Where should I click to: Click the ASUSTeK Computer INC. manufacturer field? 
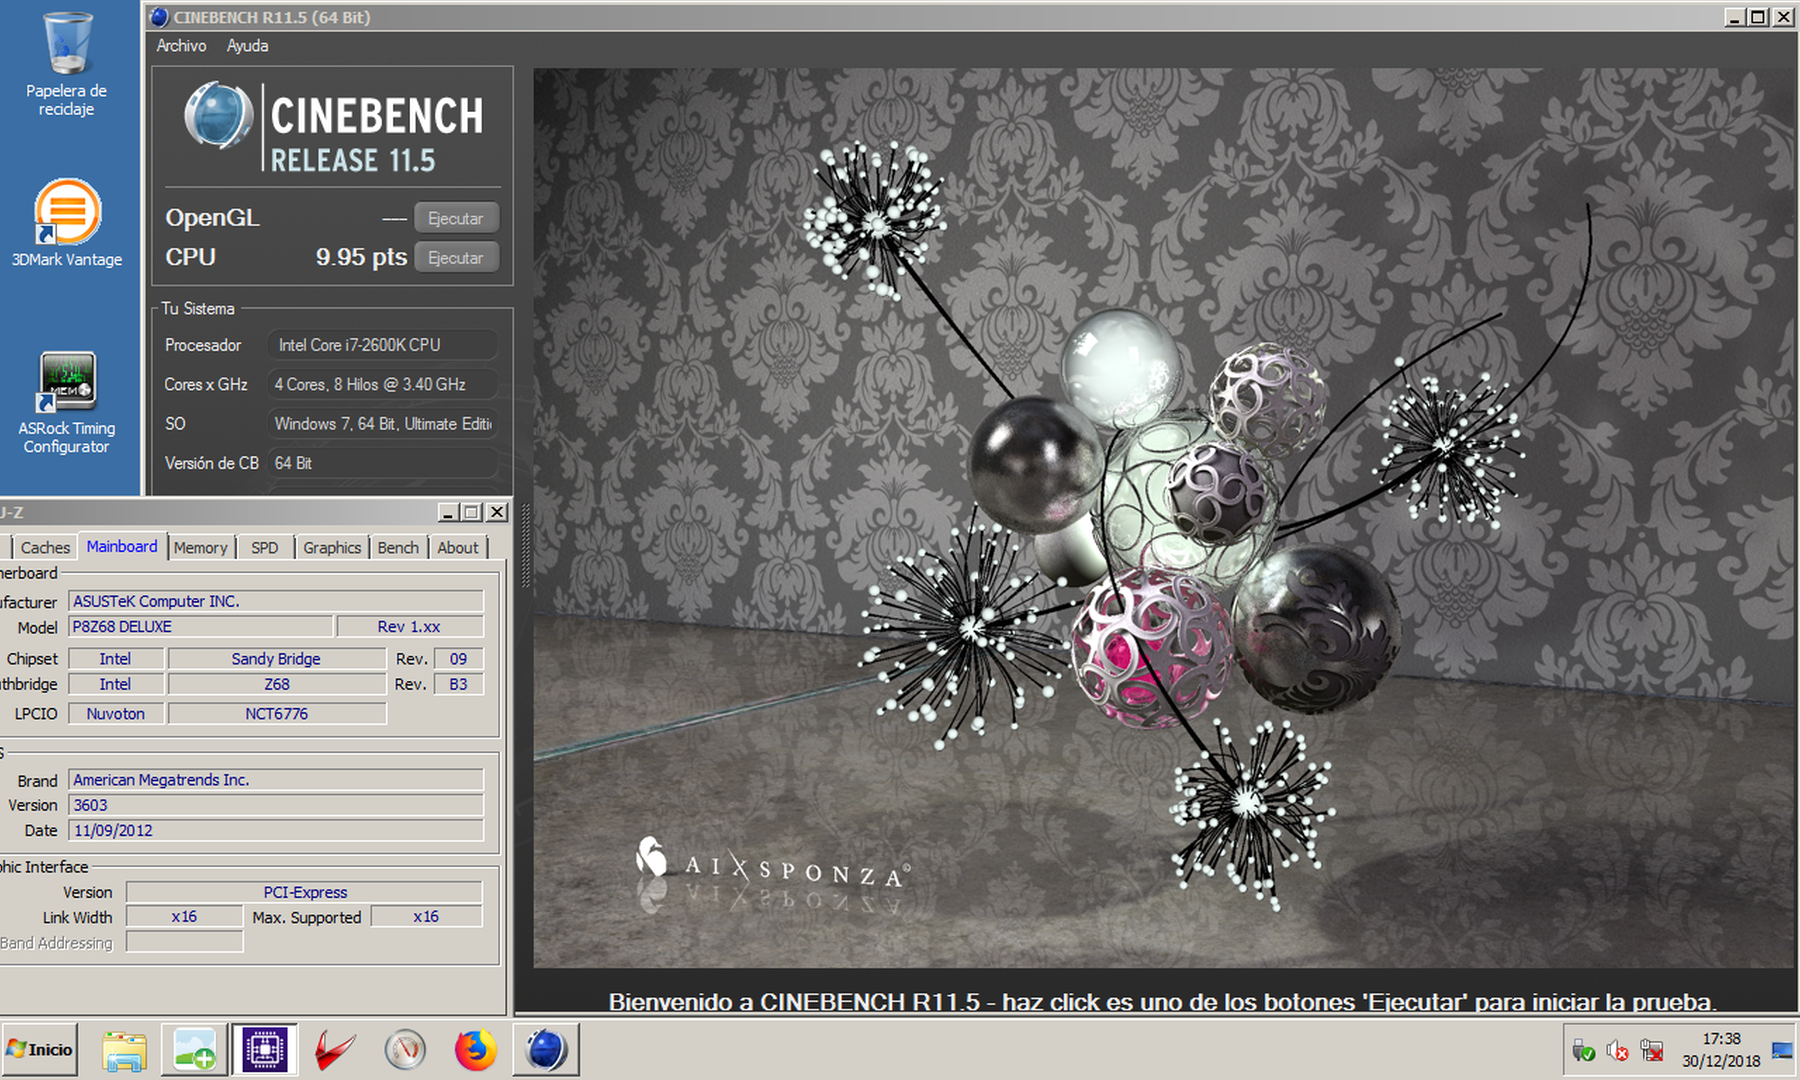276,601
